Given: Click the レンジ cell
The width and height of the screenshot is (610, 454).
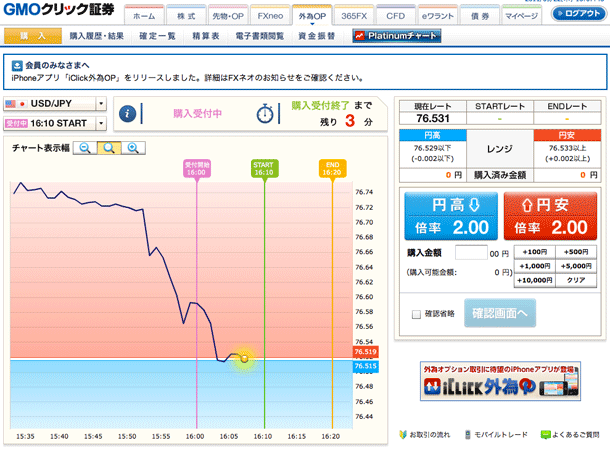Looking at the screenshot, I should tap(500, 149).
